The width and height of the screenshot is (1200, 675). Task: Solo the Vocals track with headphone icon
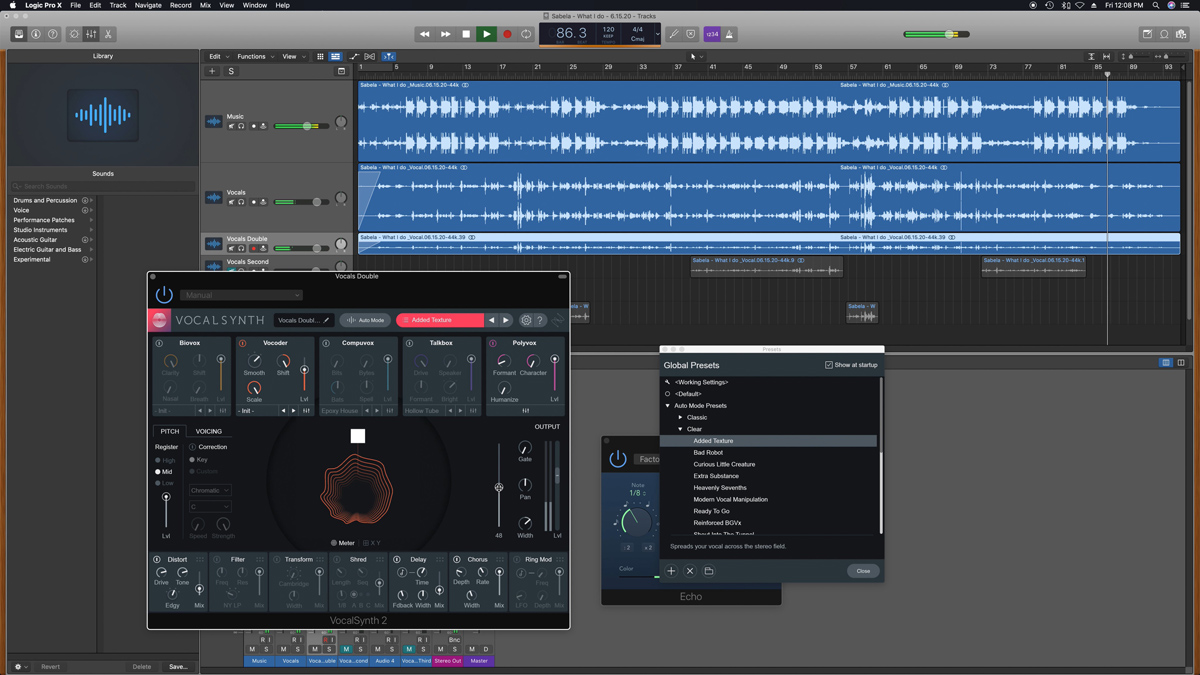tap(241, 202)
